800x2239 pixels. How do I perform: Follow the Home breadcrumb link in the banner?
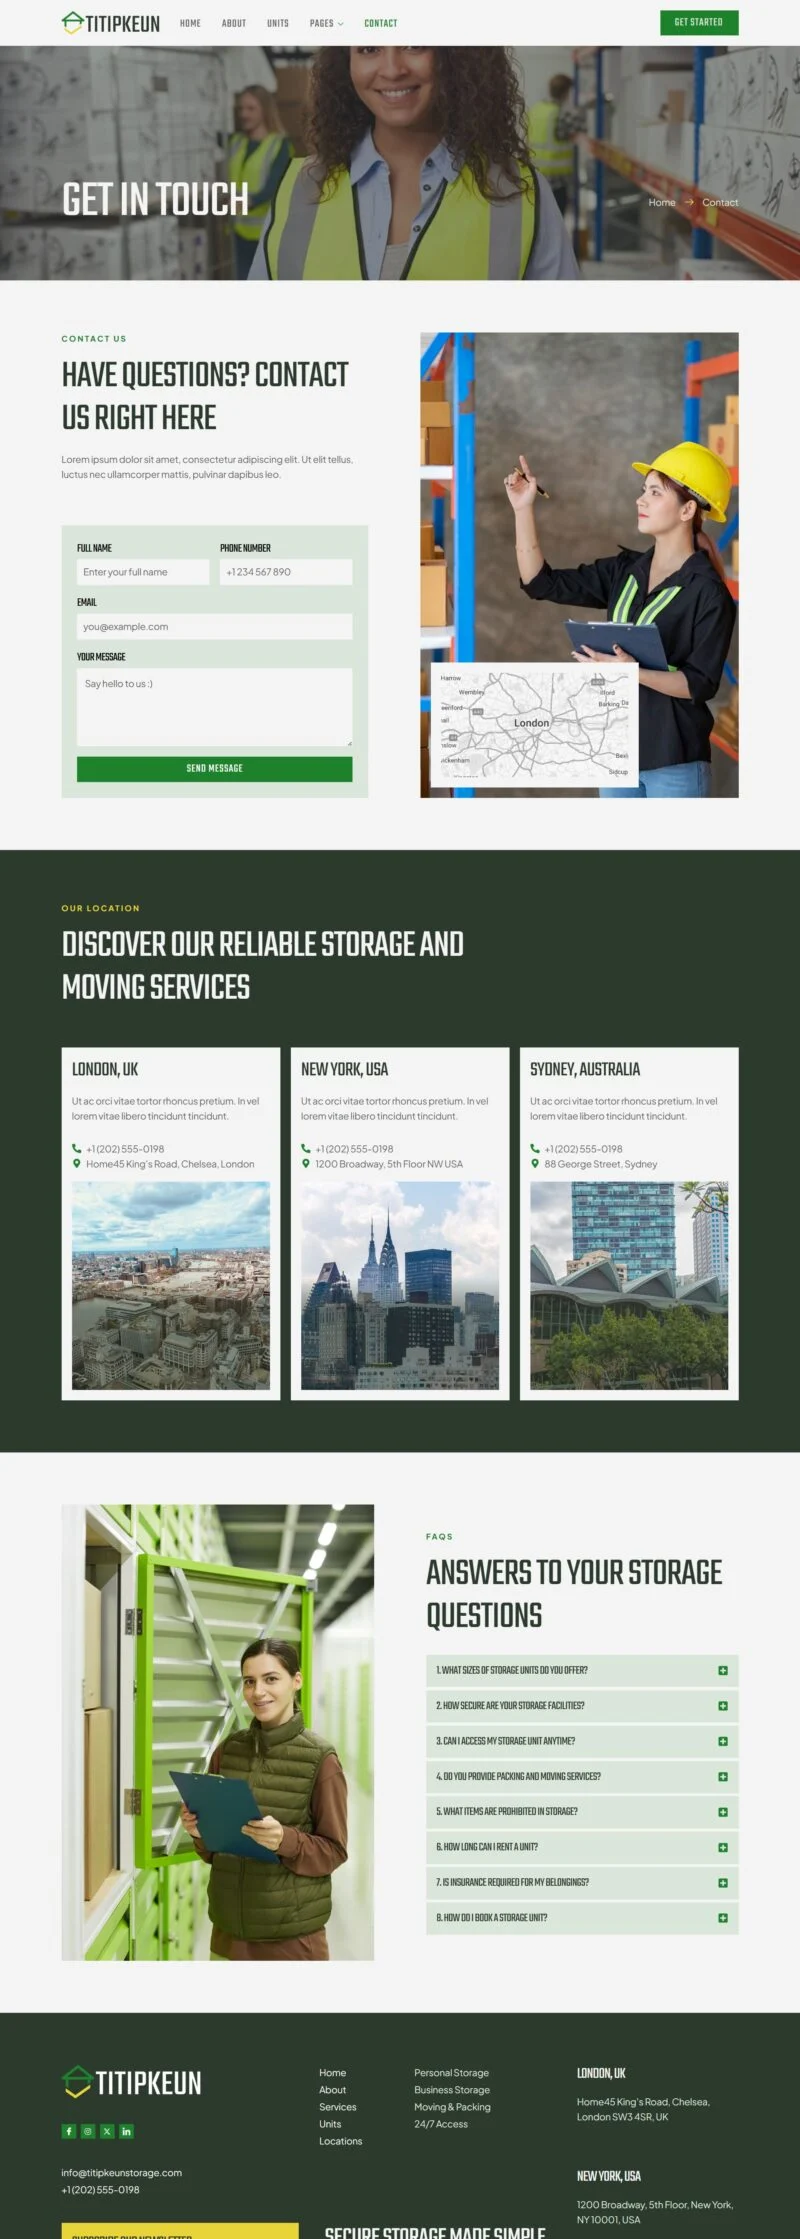coord(662,202)
